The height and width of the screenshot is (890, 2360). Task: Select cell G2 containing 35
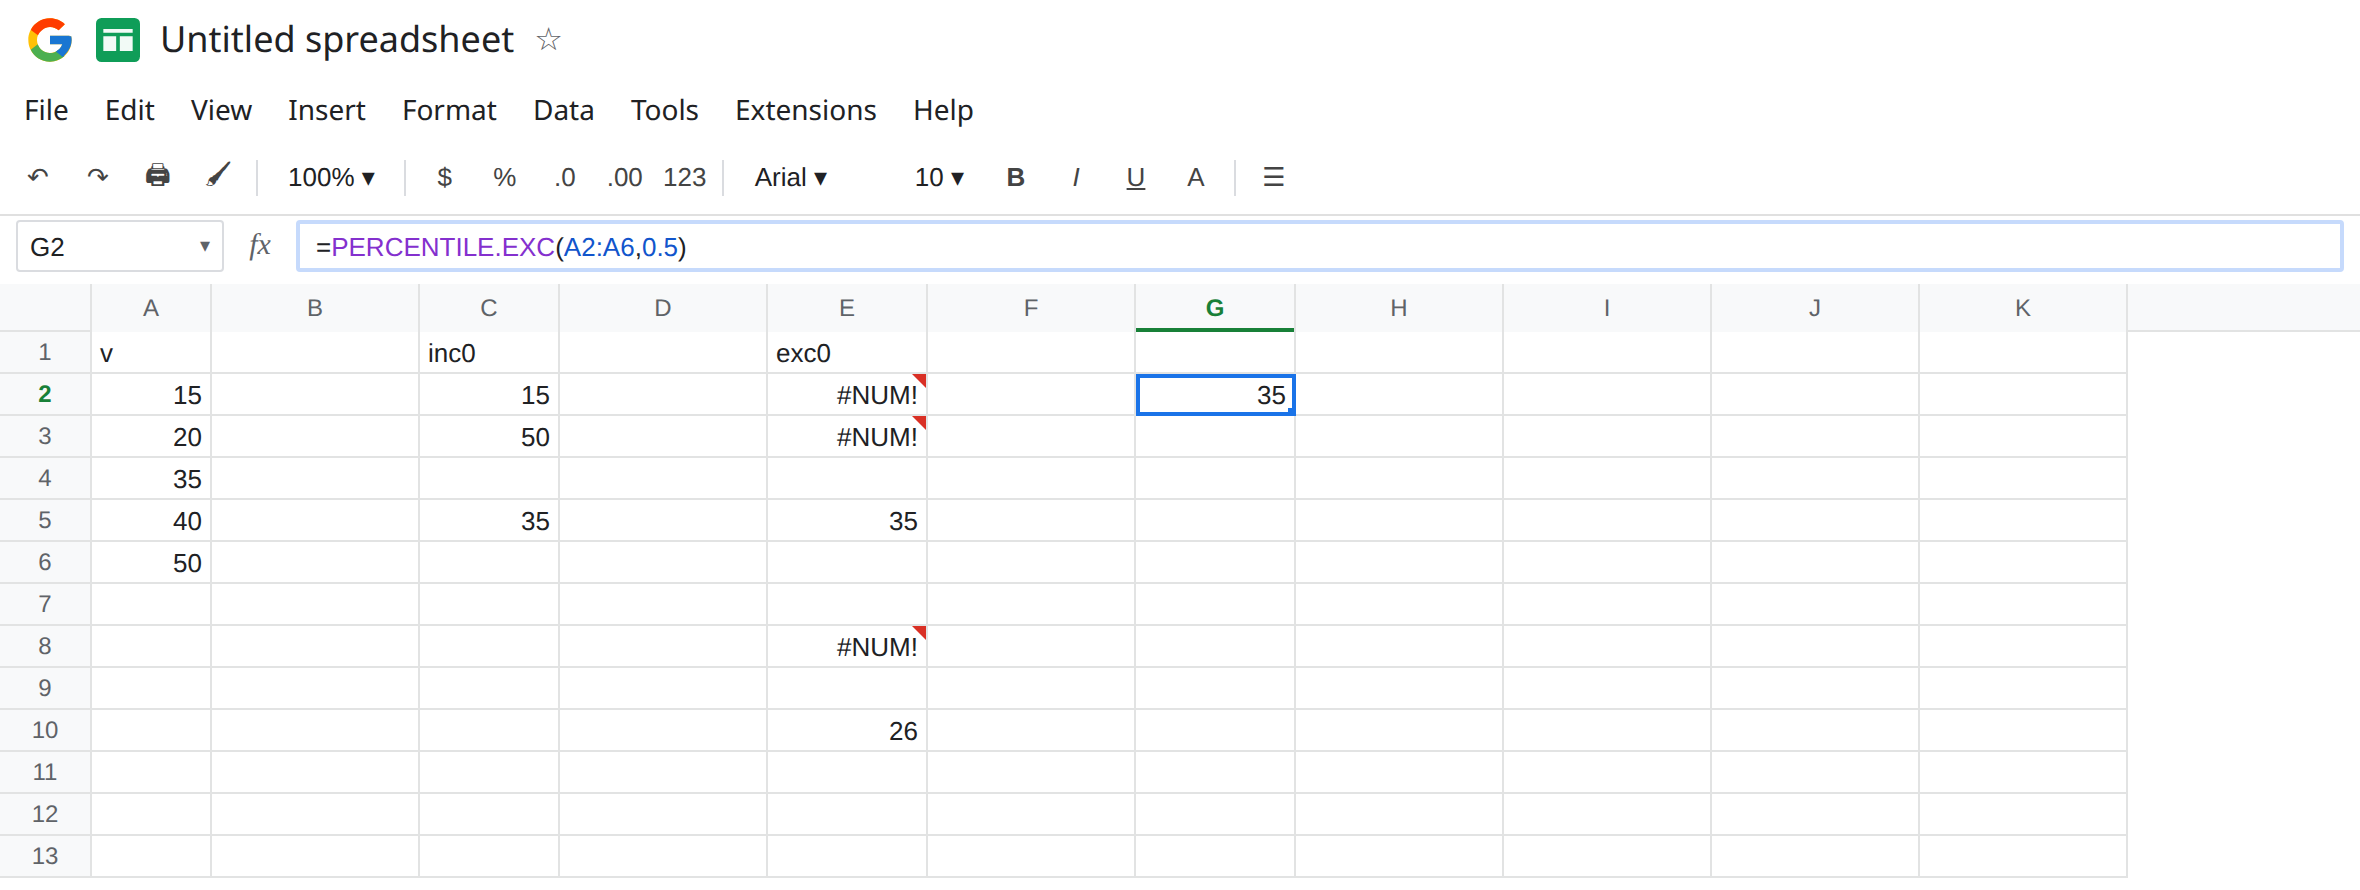pyautogui.click(x=1215, y=395)
